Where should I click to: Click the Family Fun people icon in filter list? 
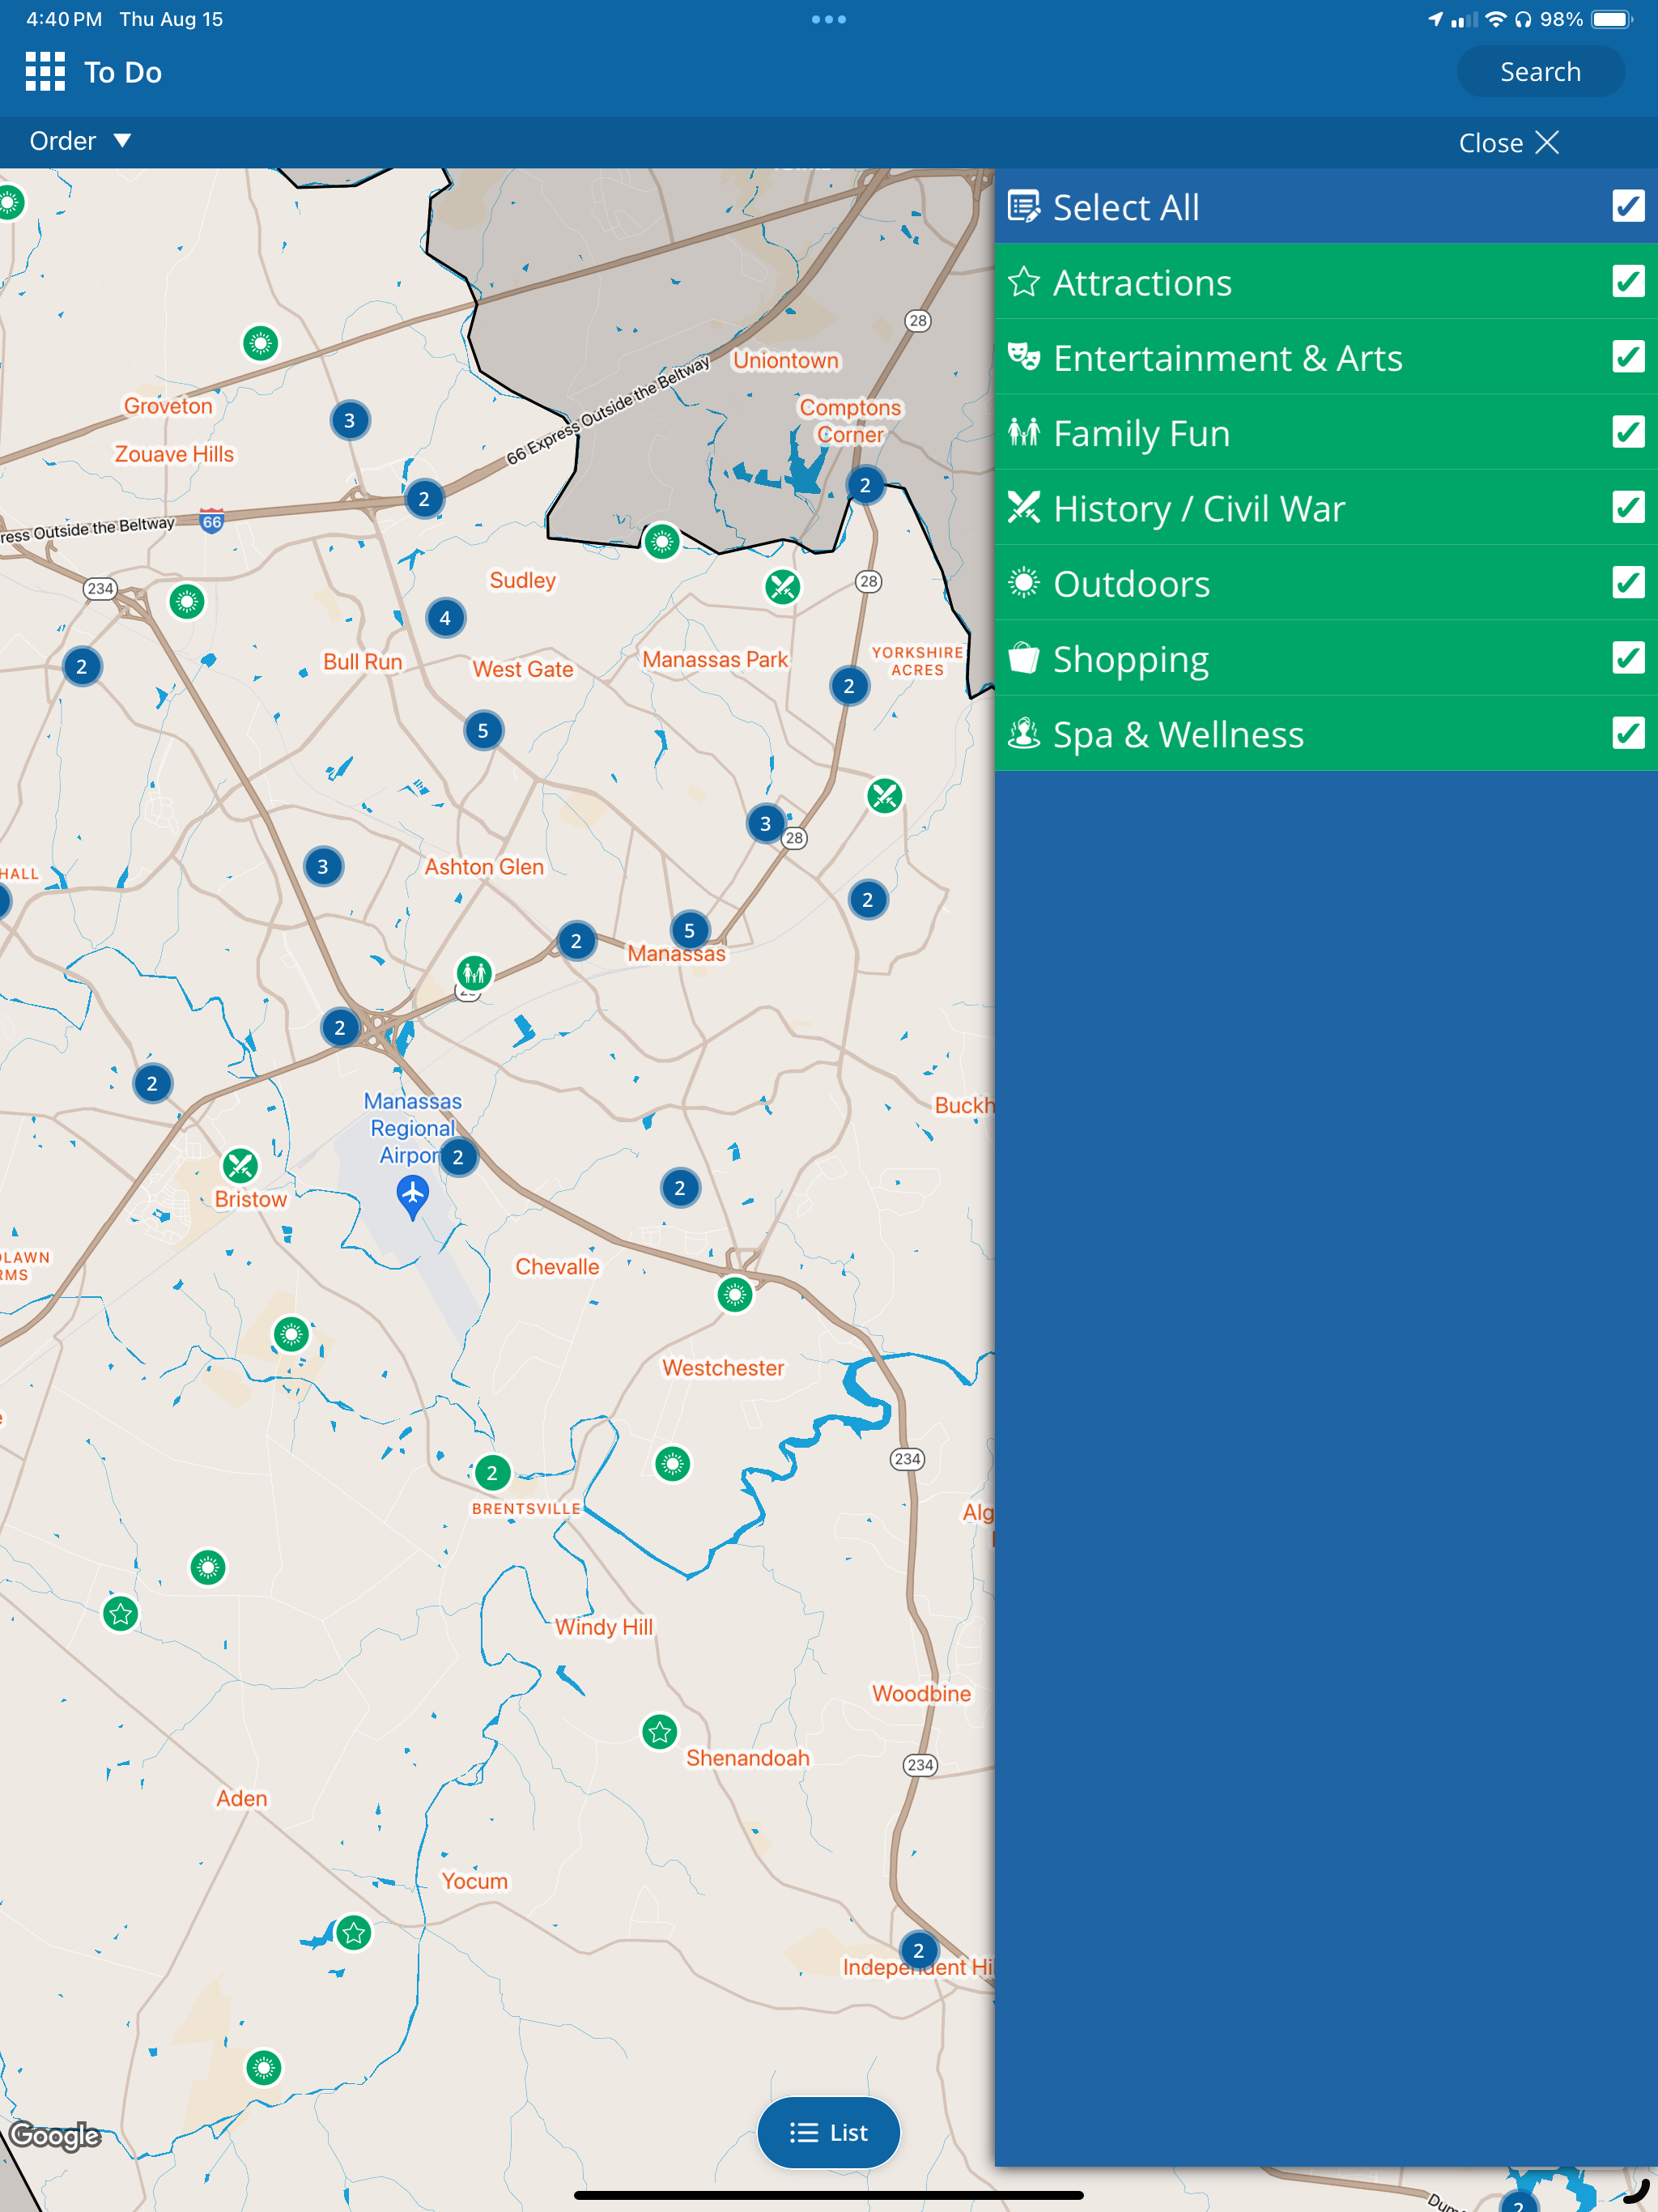pos(1023,432)
